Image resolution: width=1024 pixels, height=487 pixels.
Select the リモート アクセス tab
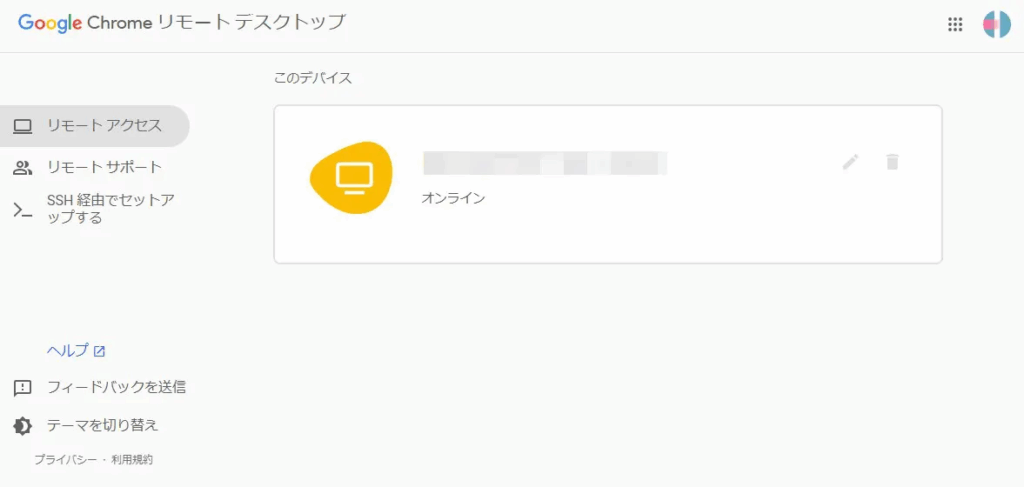pyautogui.click(x=104, y=126)
